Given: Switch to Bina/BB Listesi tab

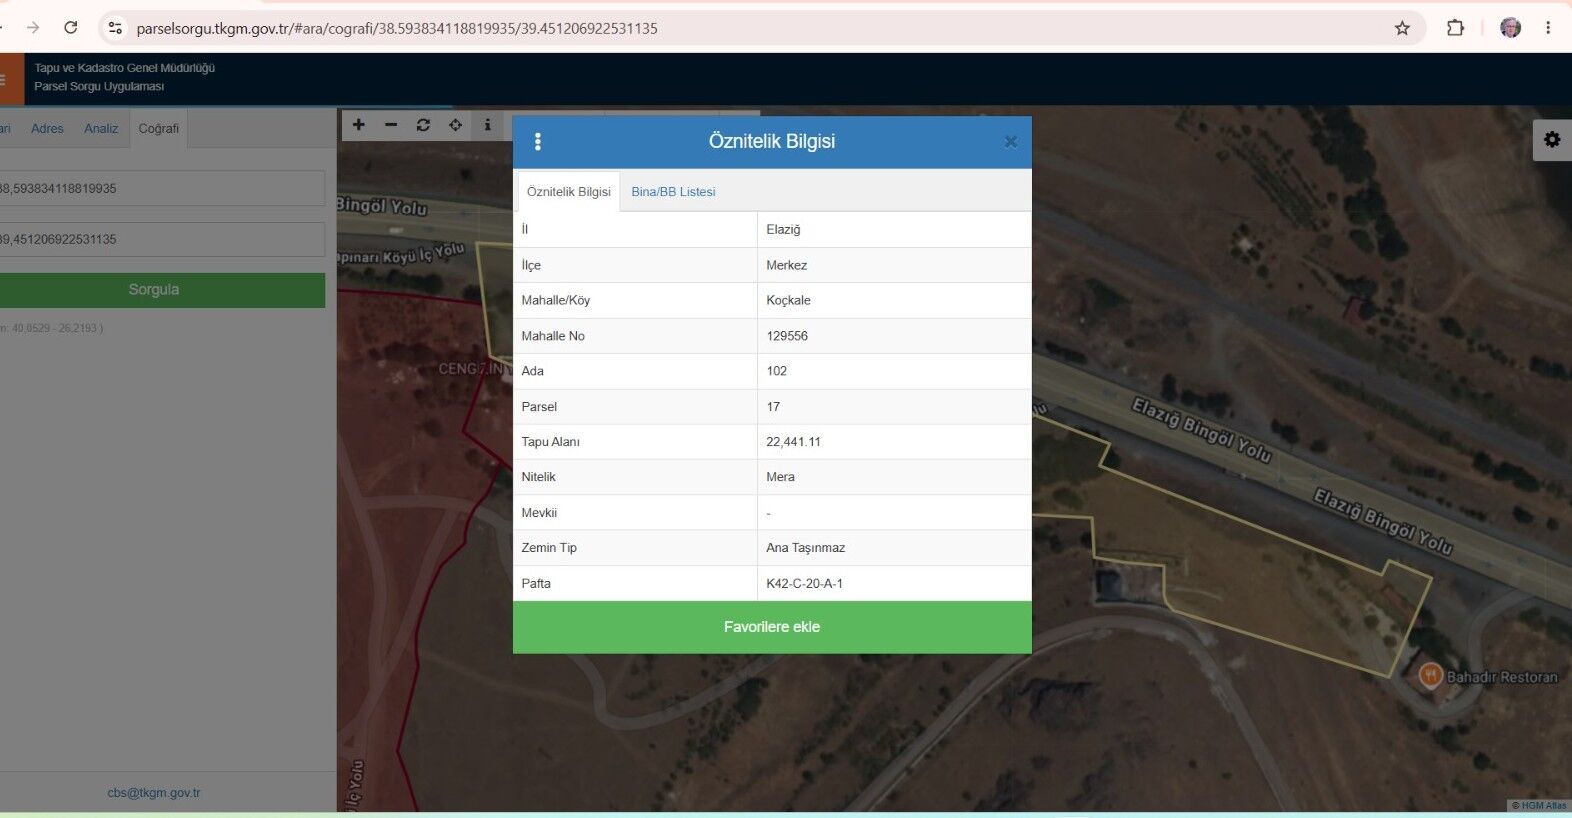Looking at the screenshot, I should [673, 192].
